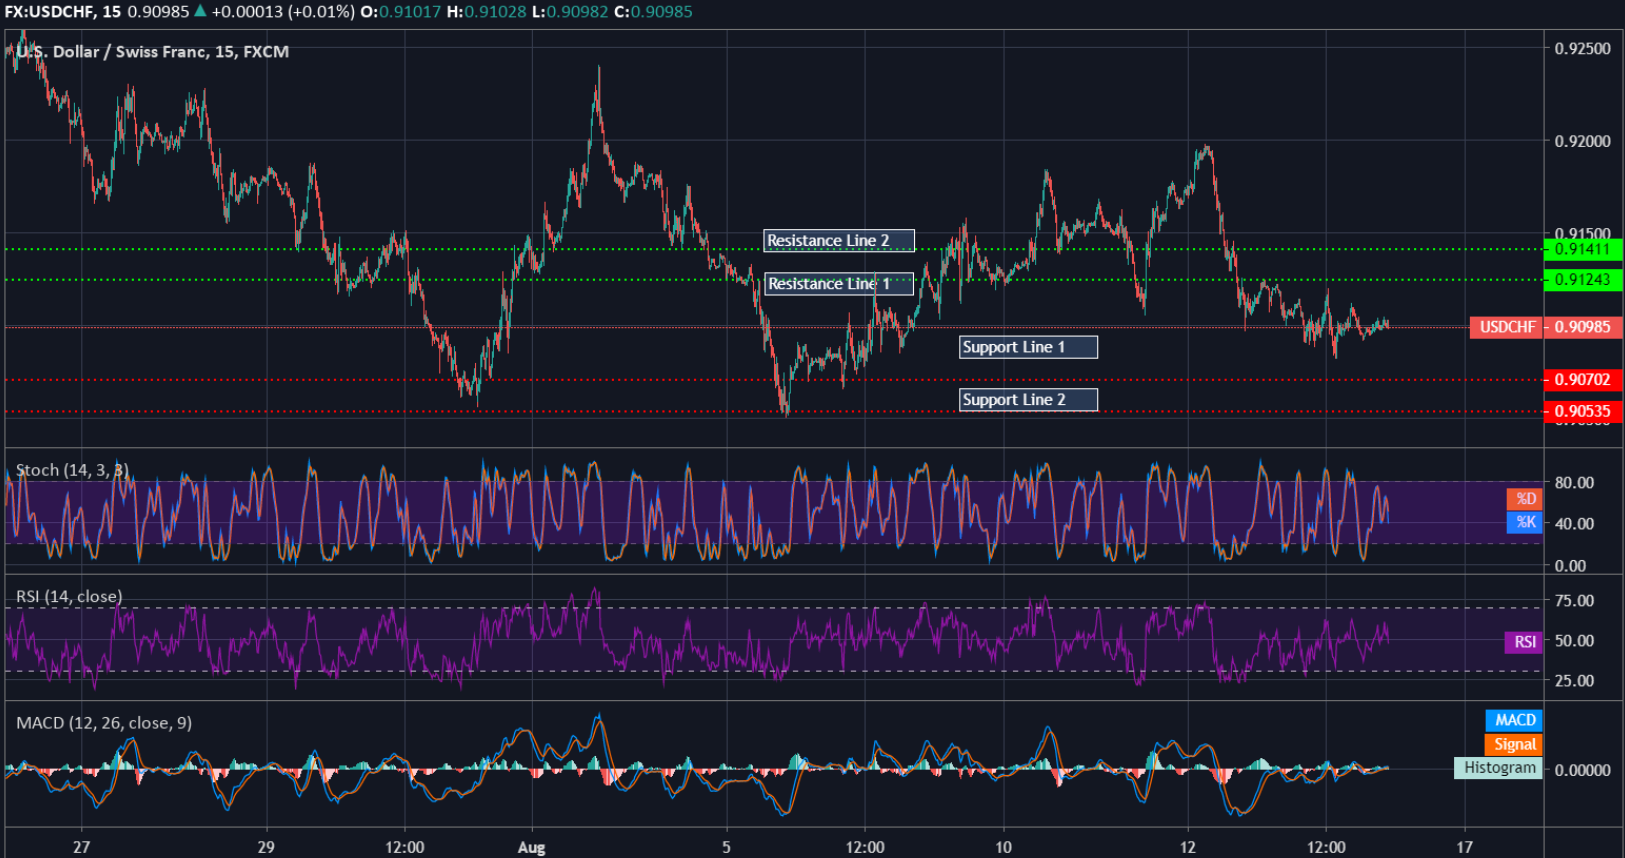This screenshot has height=858, width=1625.
Task: Click the RSI (14, close) indicator title
Action: point(69,597)
